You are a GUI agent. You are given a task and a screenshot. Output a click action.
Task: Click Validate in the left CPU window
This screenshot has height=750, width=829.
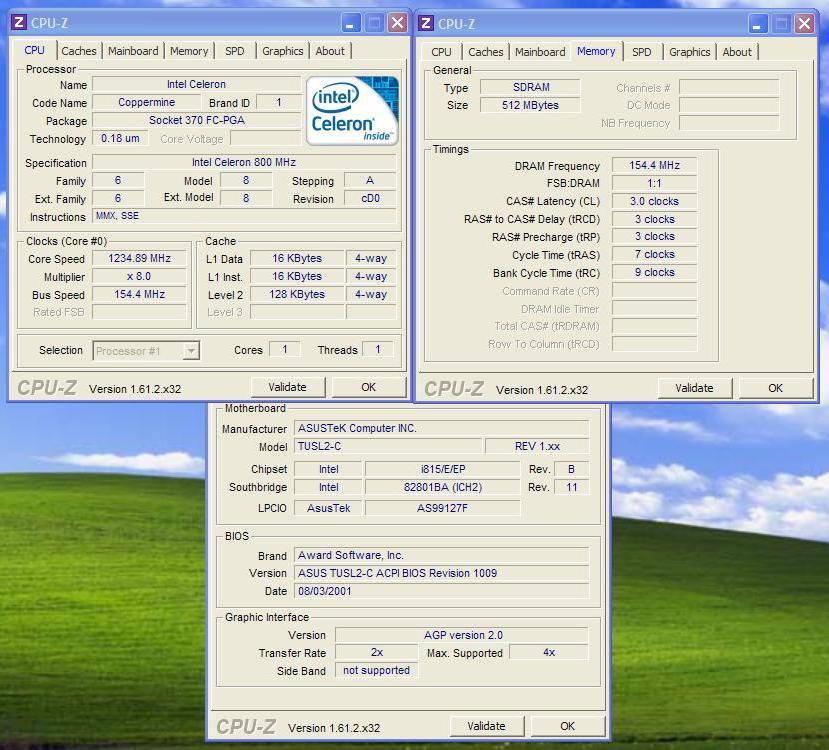pyautogui.click(x=288, y=387)
